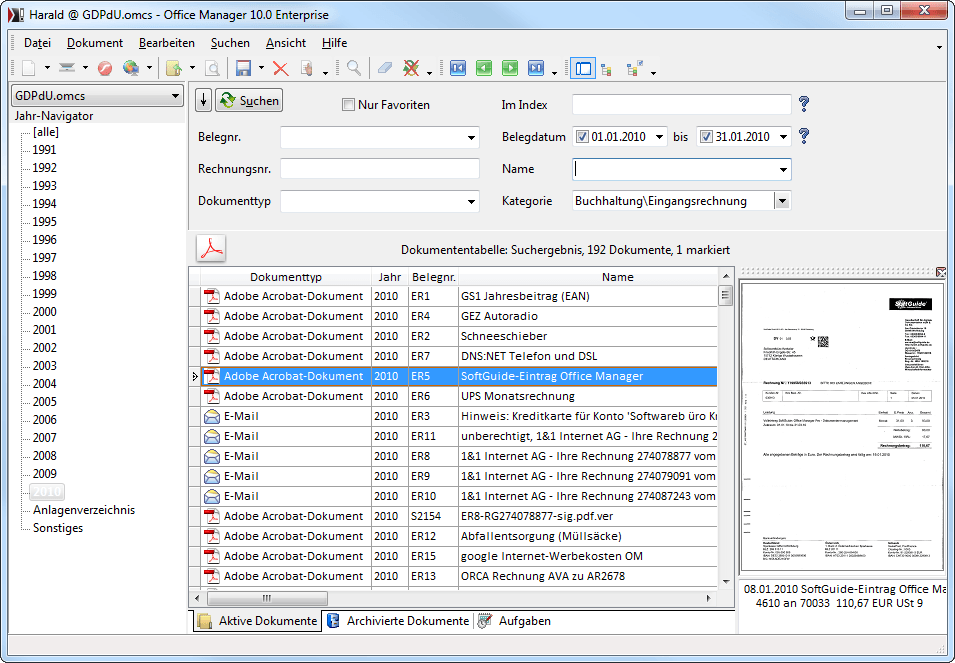Select the Aktive Dokumente tab
The height and width of the screenshot is (663, 955).
(258, 621)
